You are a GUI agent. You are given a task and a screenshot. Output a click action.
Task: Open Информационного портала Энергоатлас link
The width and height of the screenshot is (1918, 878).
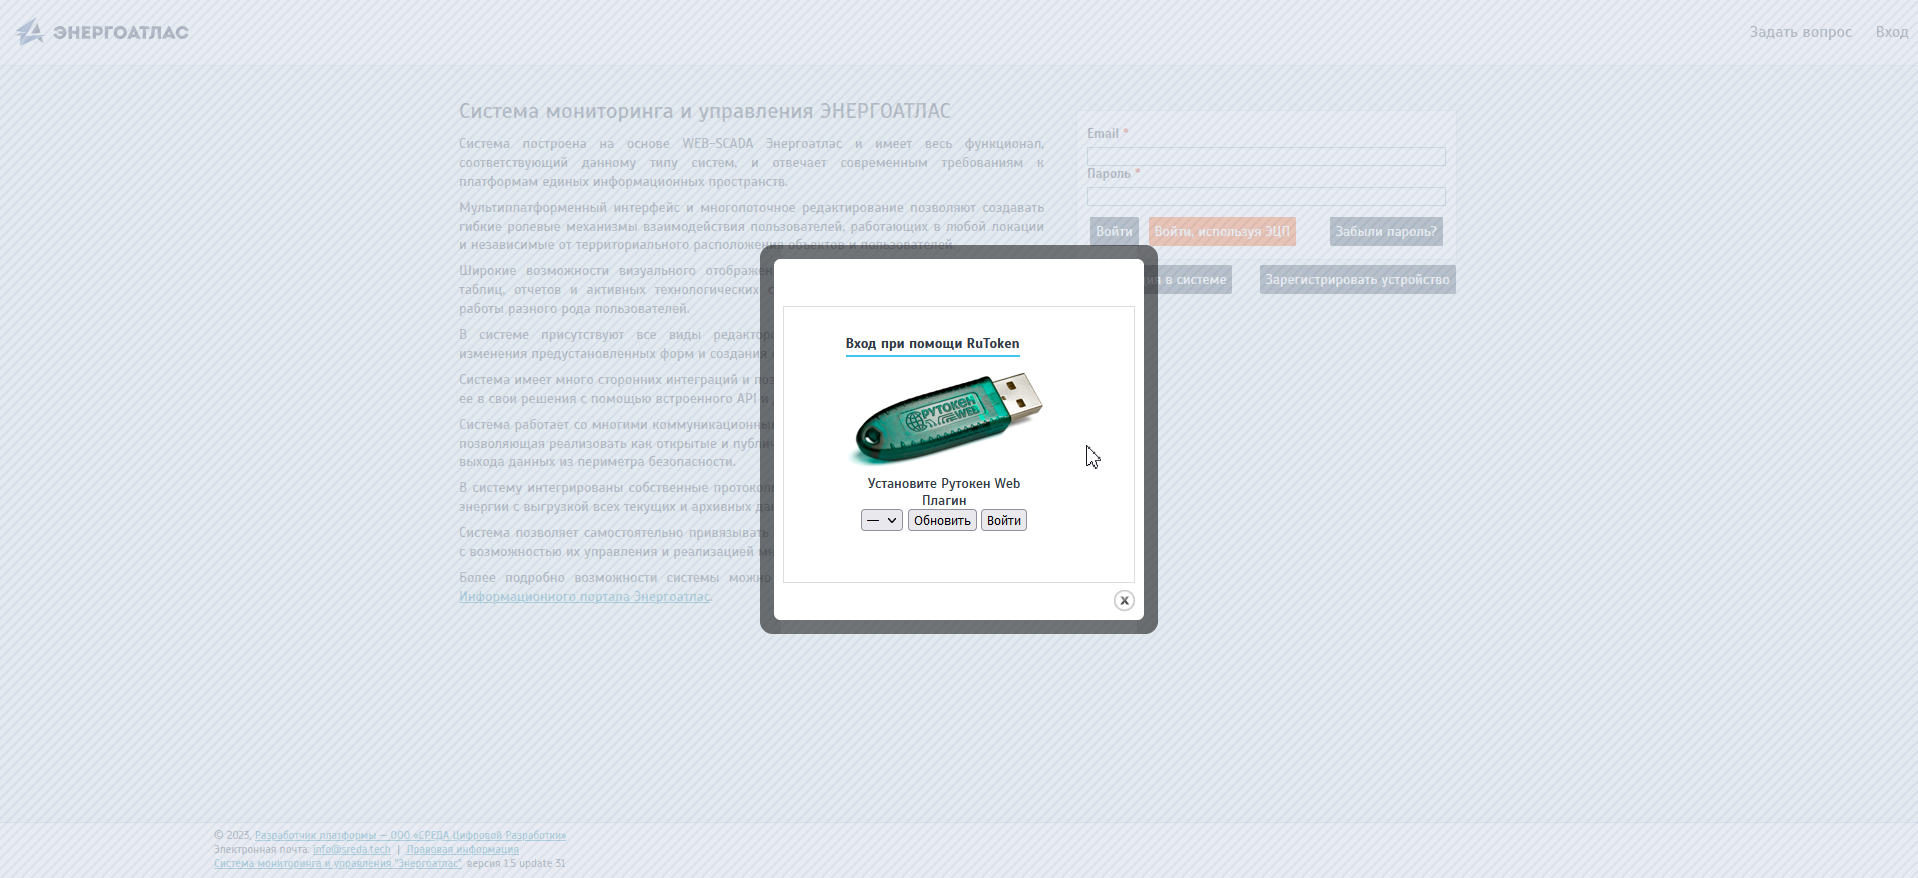click(x=584, y=597)
